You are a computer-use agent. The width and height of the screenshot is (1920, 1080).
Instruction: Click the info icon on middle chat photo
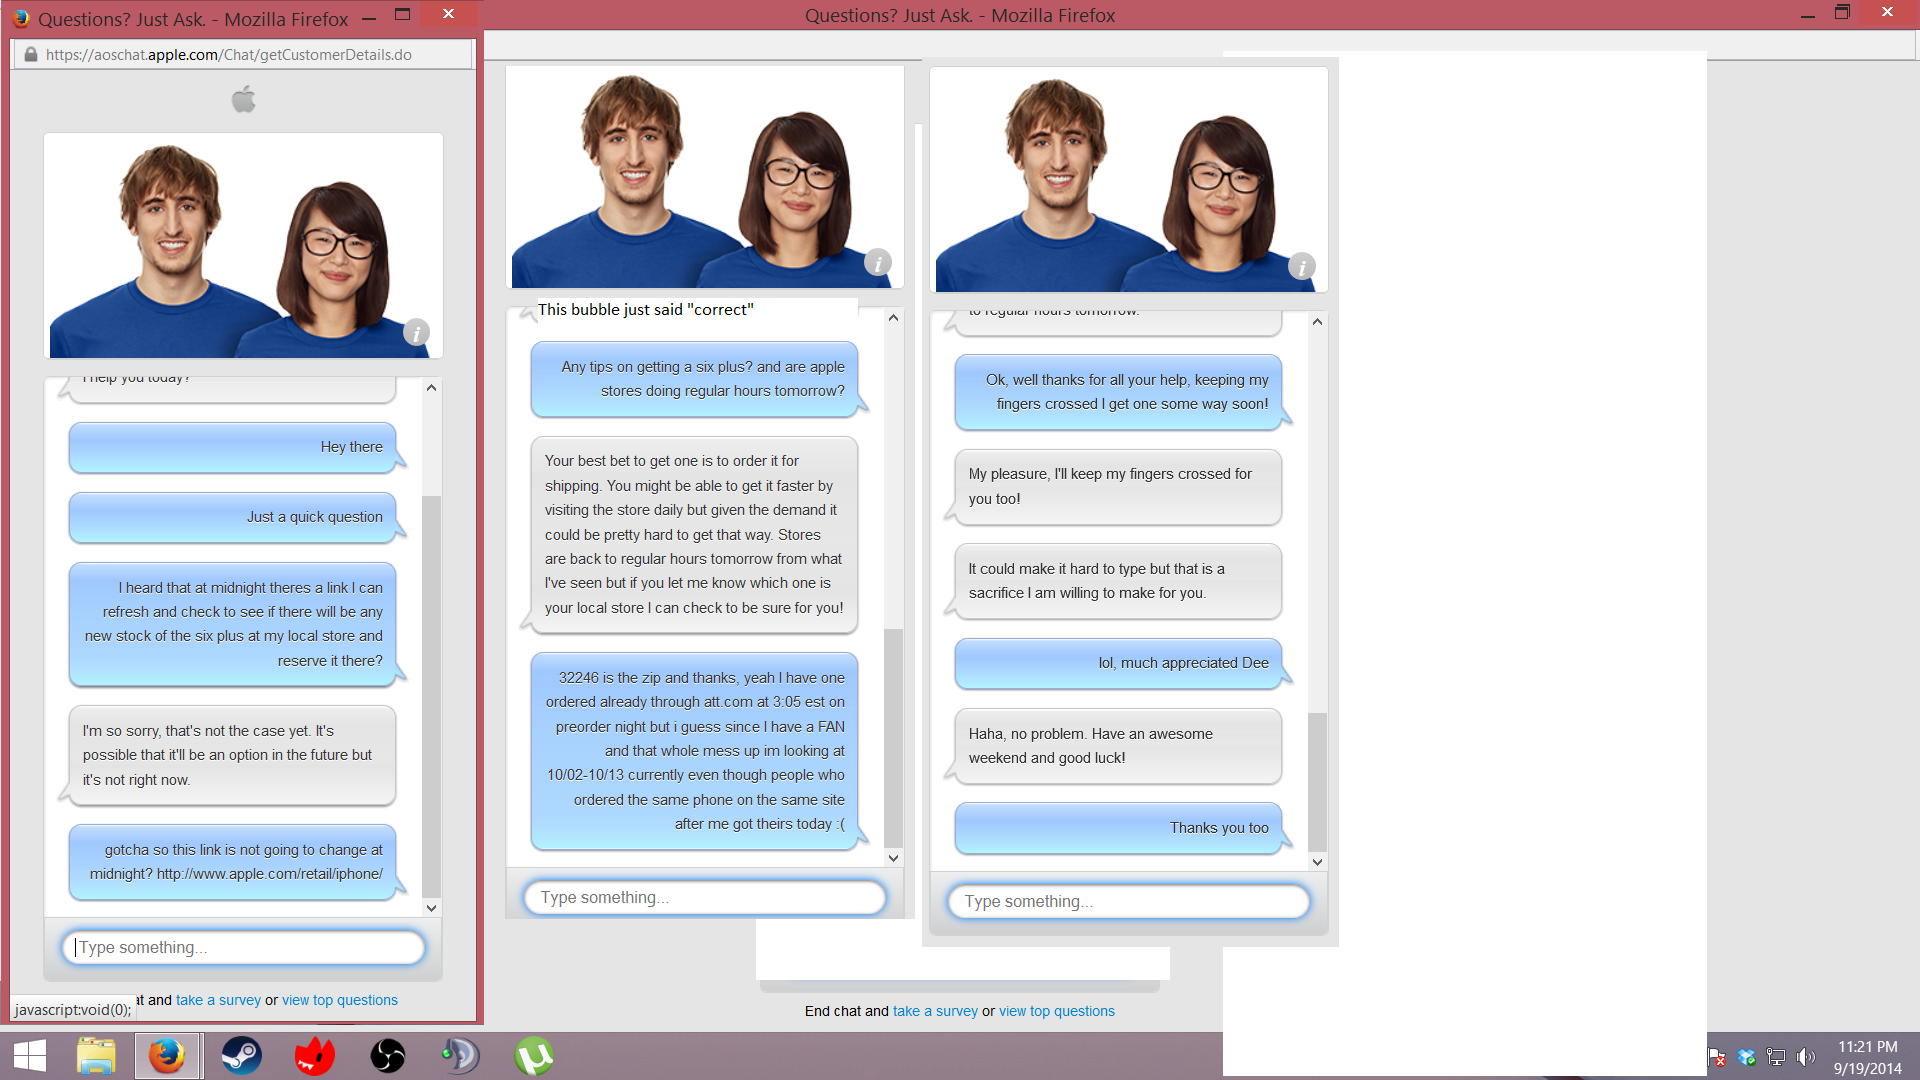(x=877, y=263)
